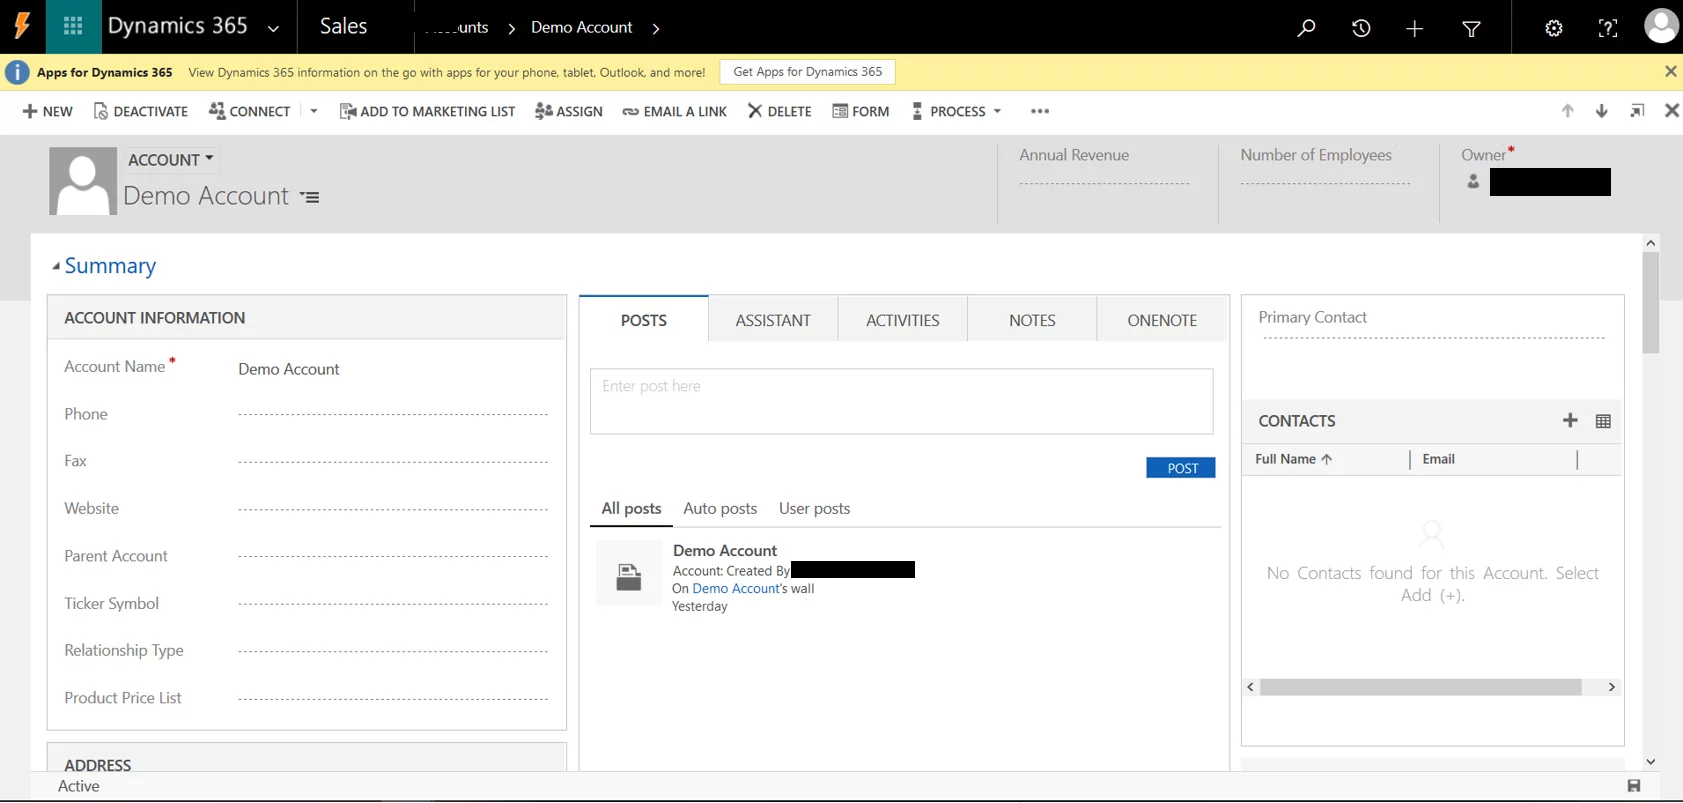Open the ACCOUNT form selector dropdown
Screen dimensions: 1683x803
[171, 159]
